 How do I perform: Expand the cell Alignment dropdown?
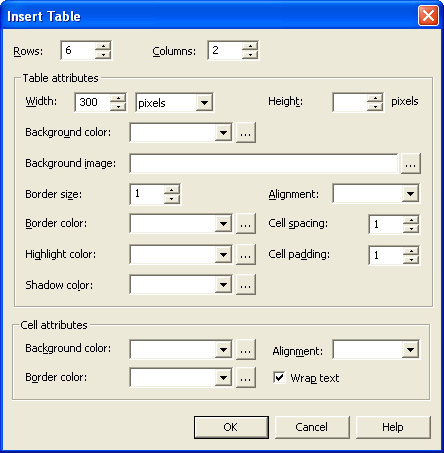[376, 349]
